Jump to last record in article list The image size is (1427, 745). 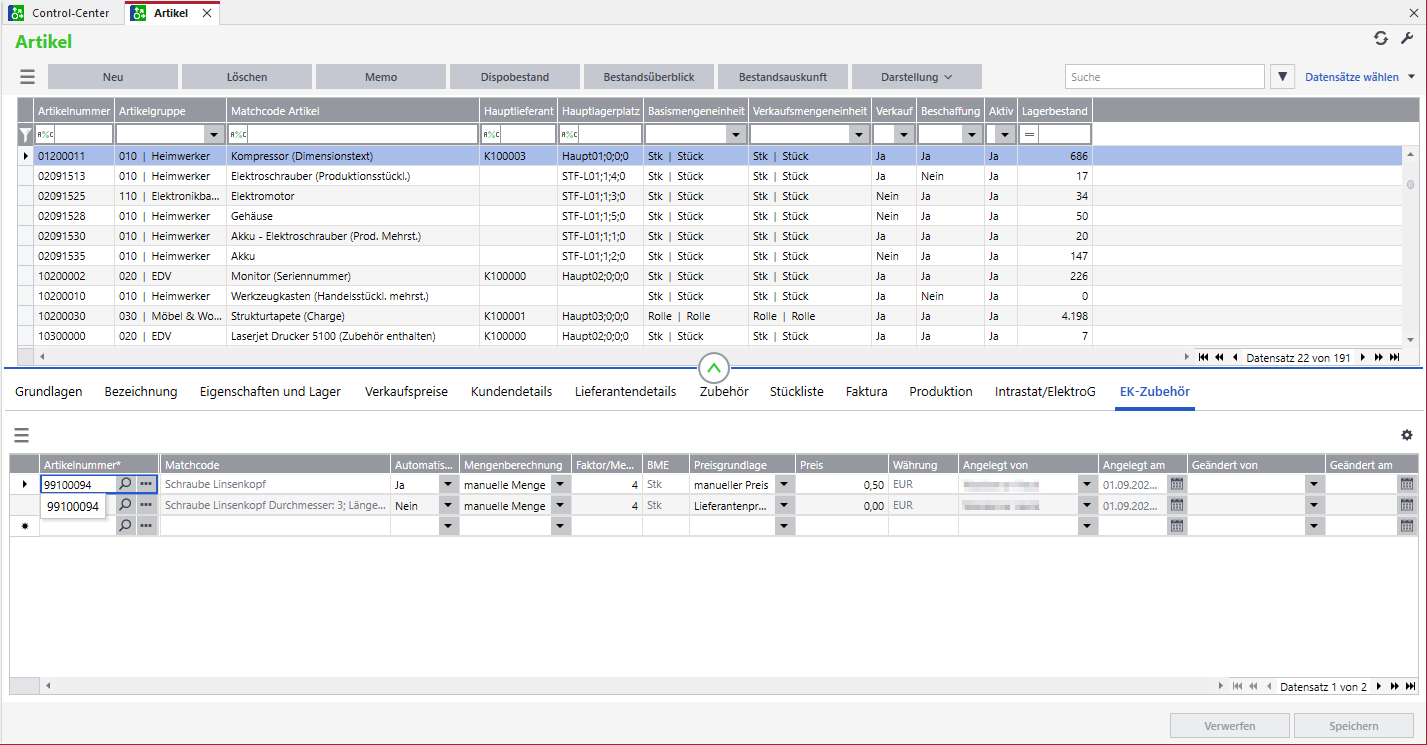pyautogui.click(x=1394, y=357)
